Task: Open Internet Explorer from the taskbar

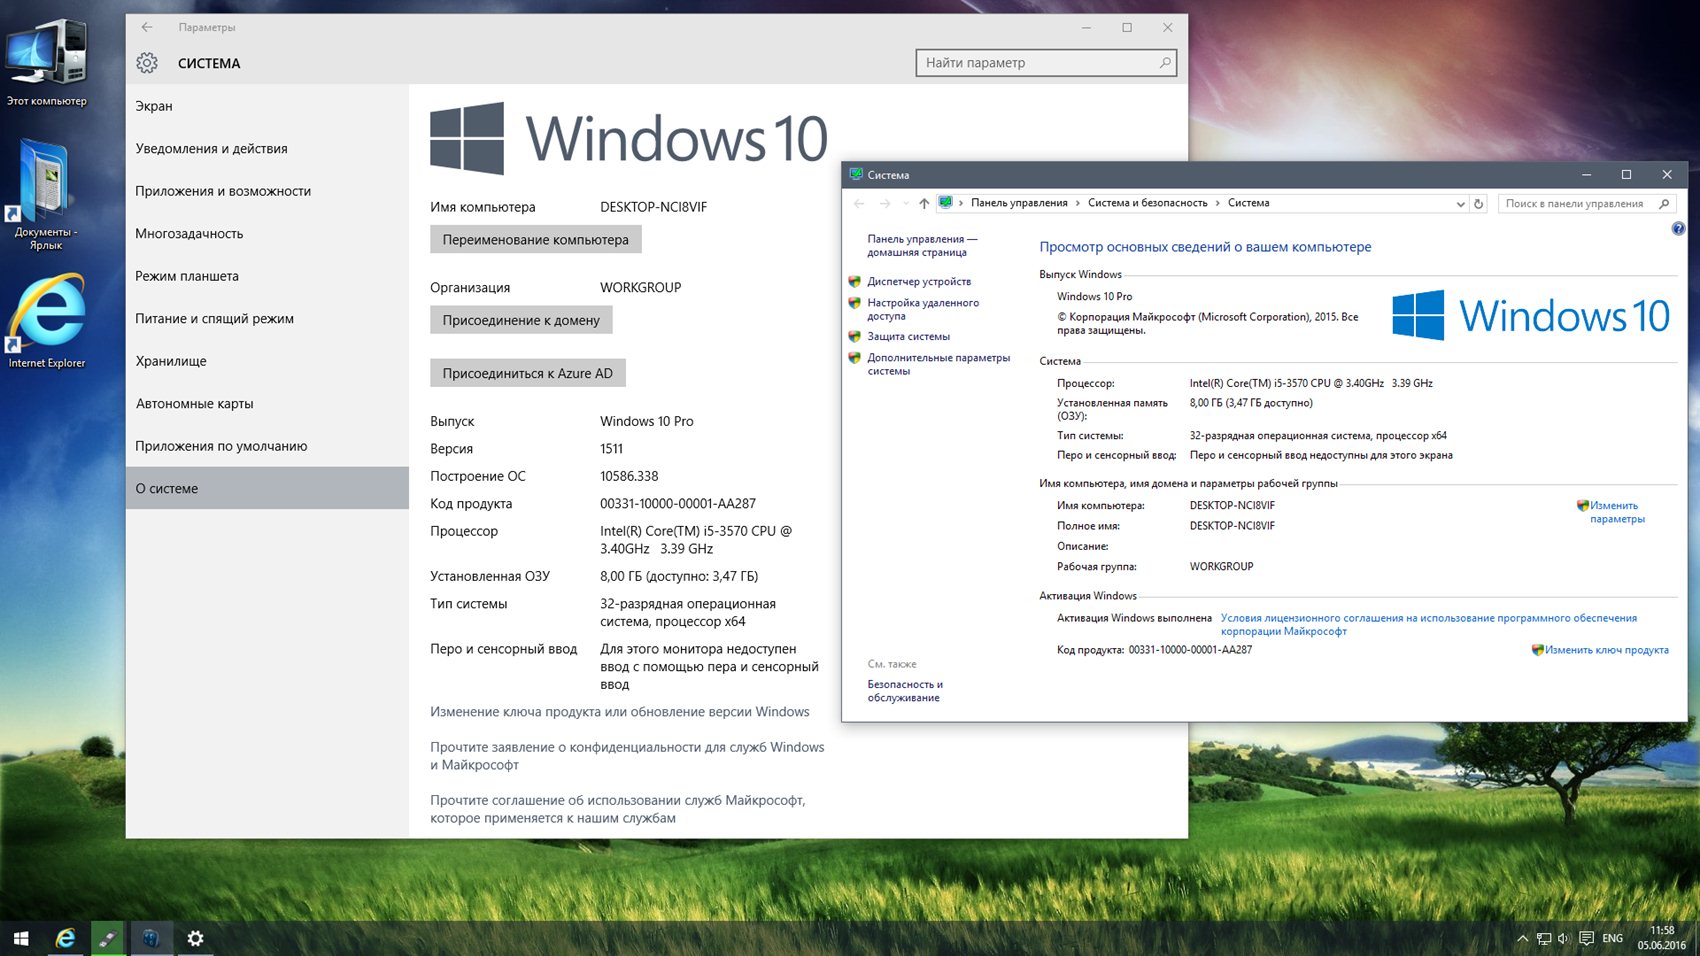Action: pos(65,938)
